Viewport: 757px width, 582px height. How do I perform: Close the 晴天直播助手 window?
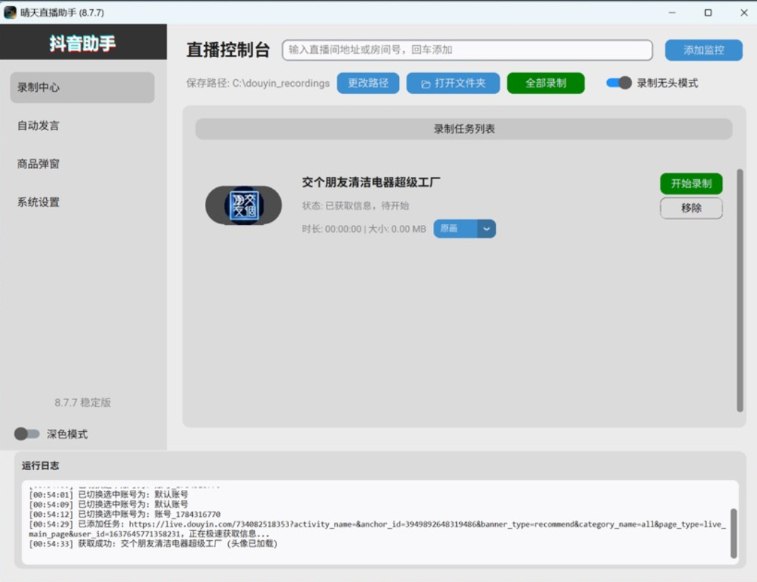tap(744, 13)
